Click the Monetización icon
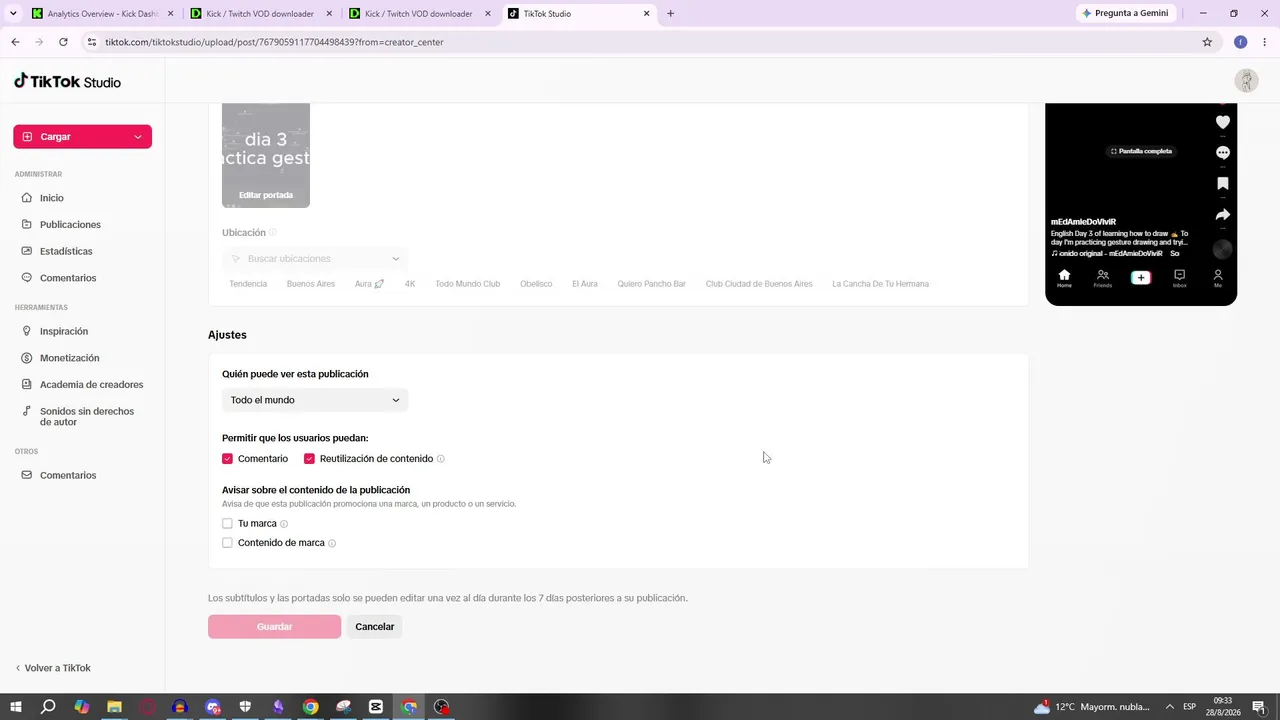 (x=27, y=358)
